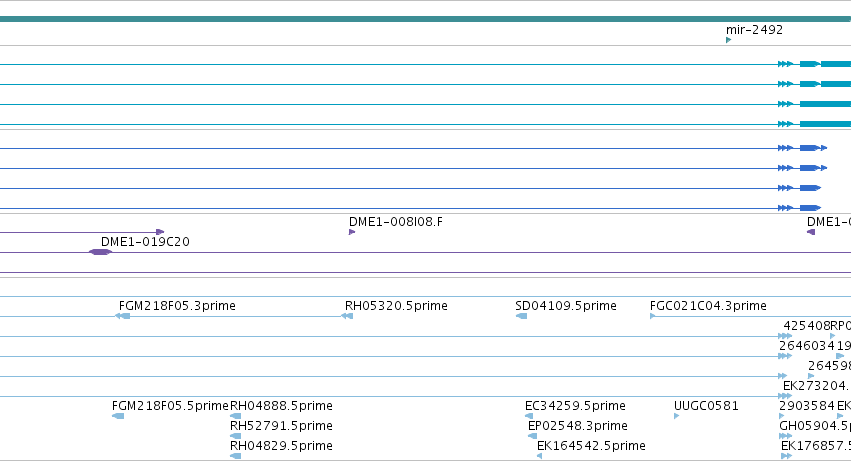The width and height of the screenshot is (851, 461).
Task: Select the arrow glyph beneath FGM218F05.3prime
Action: click(123, 316)
